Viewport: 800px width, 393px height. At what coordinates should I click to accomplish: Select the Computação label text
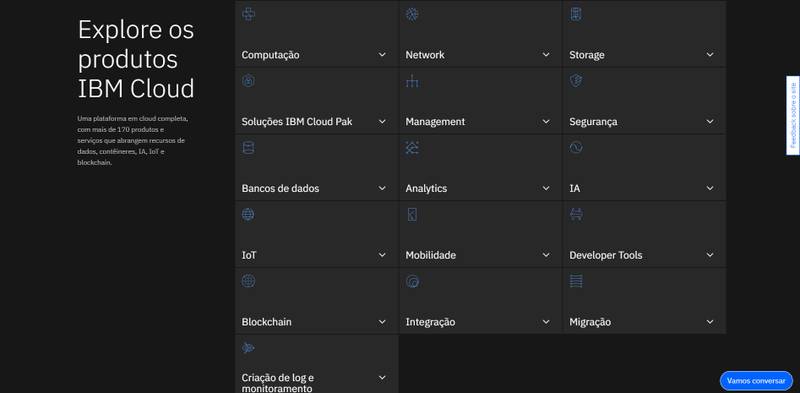[x=270, y=55]
